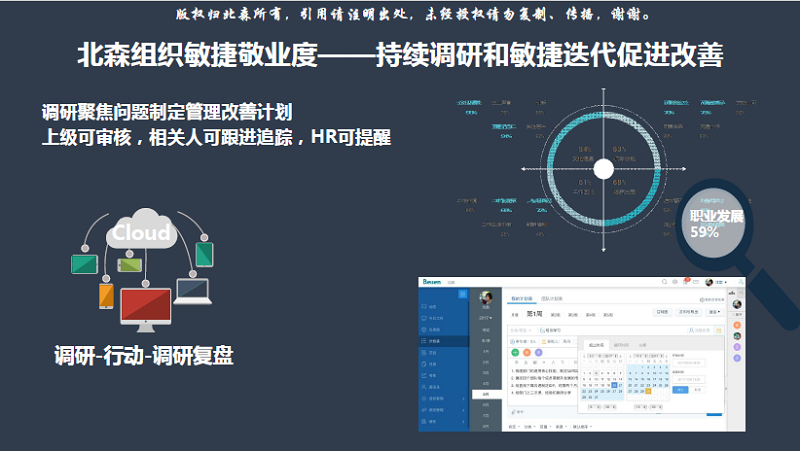Select the 第2周 week tab
The height and width of the screenshot is (451, 800).
click(x=555, y=315)
